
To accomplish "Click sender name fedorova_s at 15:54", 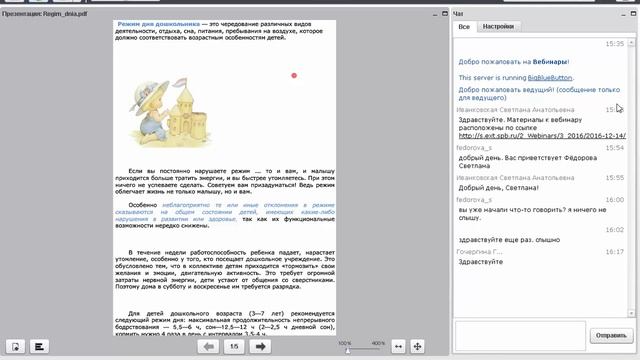I will 474,148.
